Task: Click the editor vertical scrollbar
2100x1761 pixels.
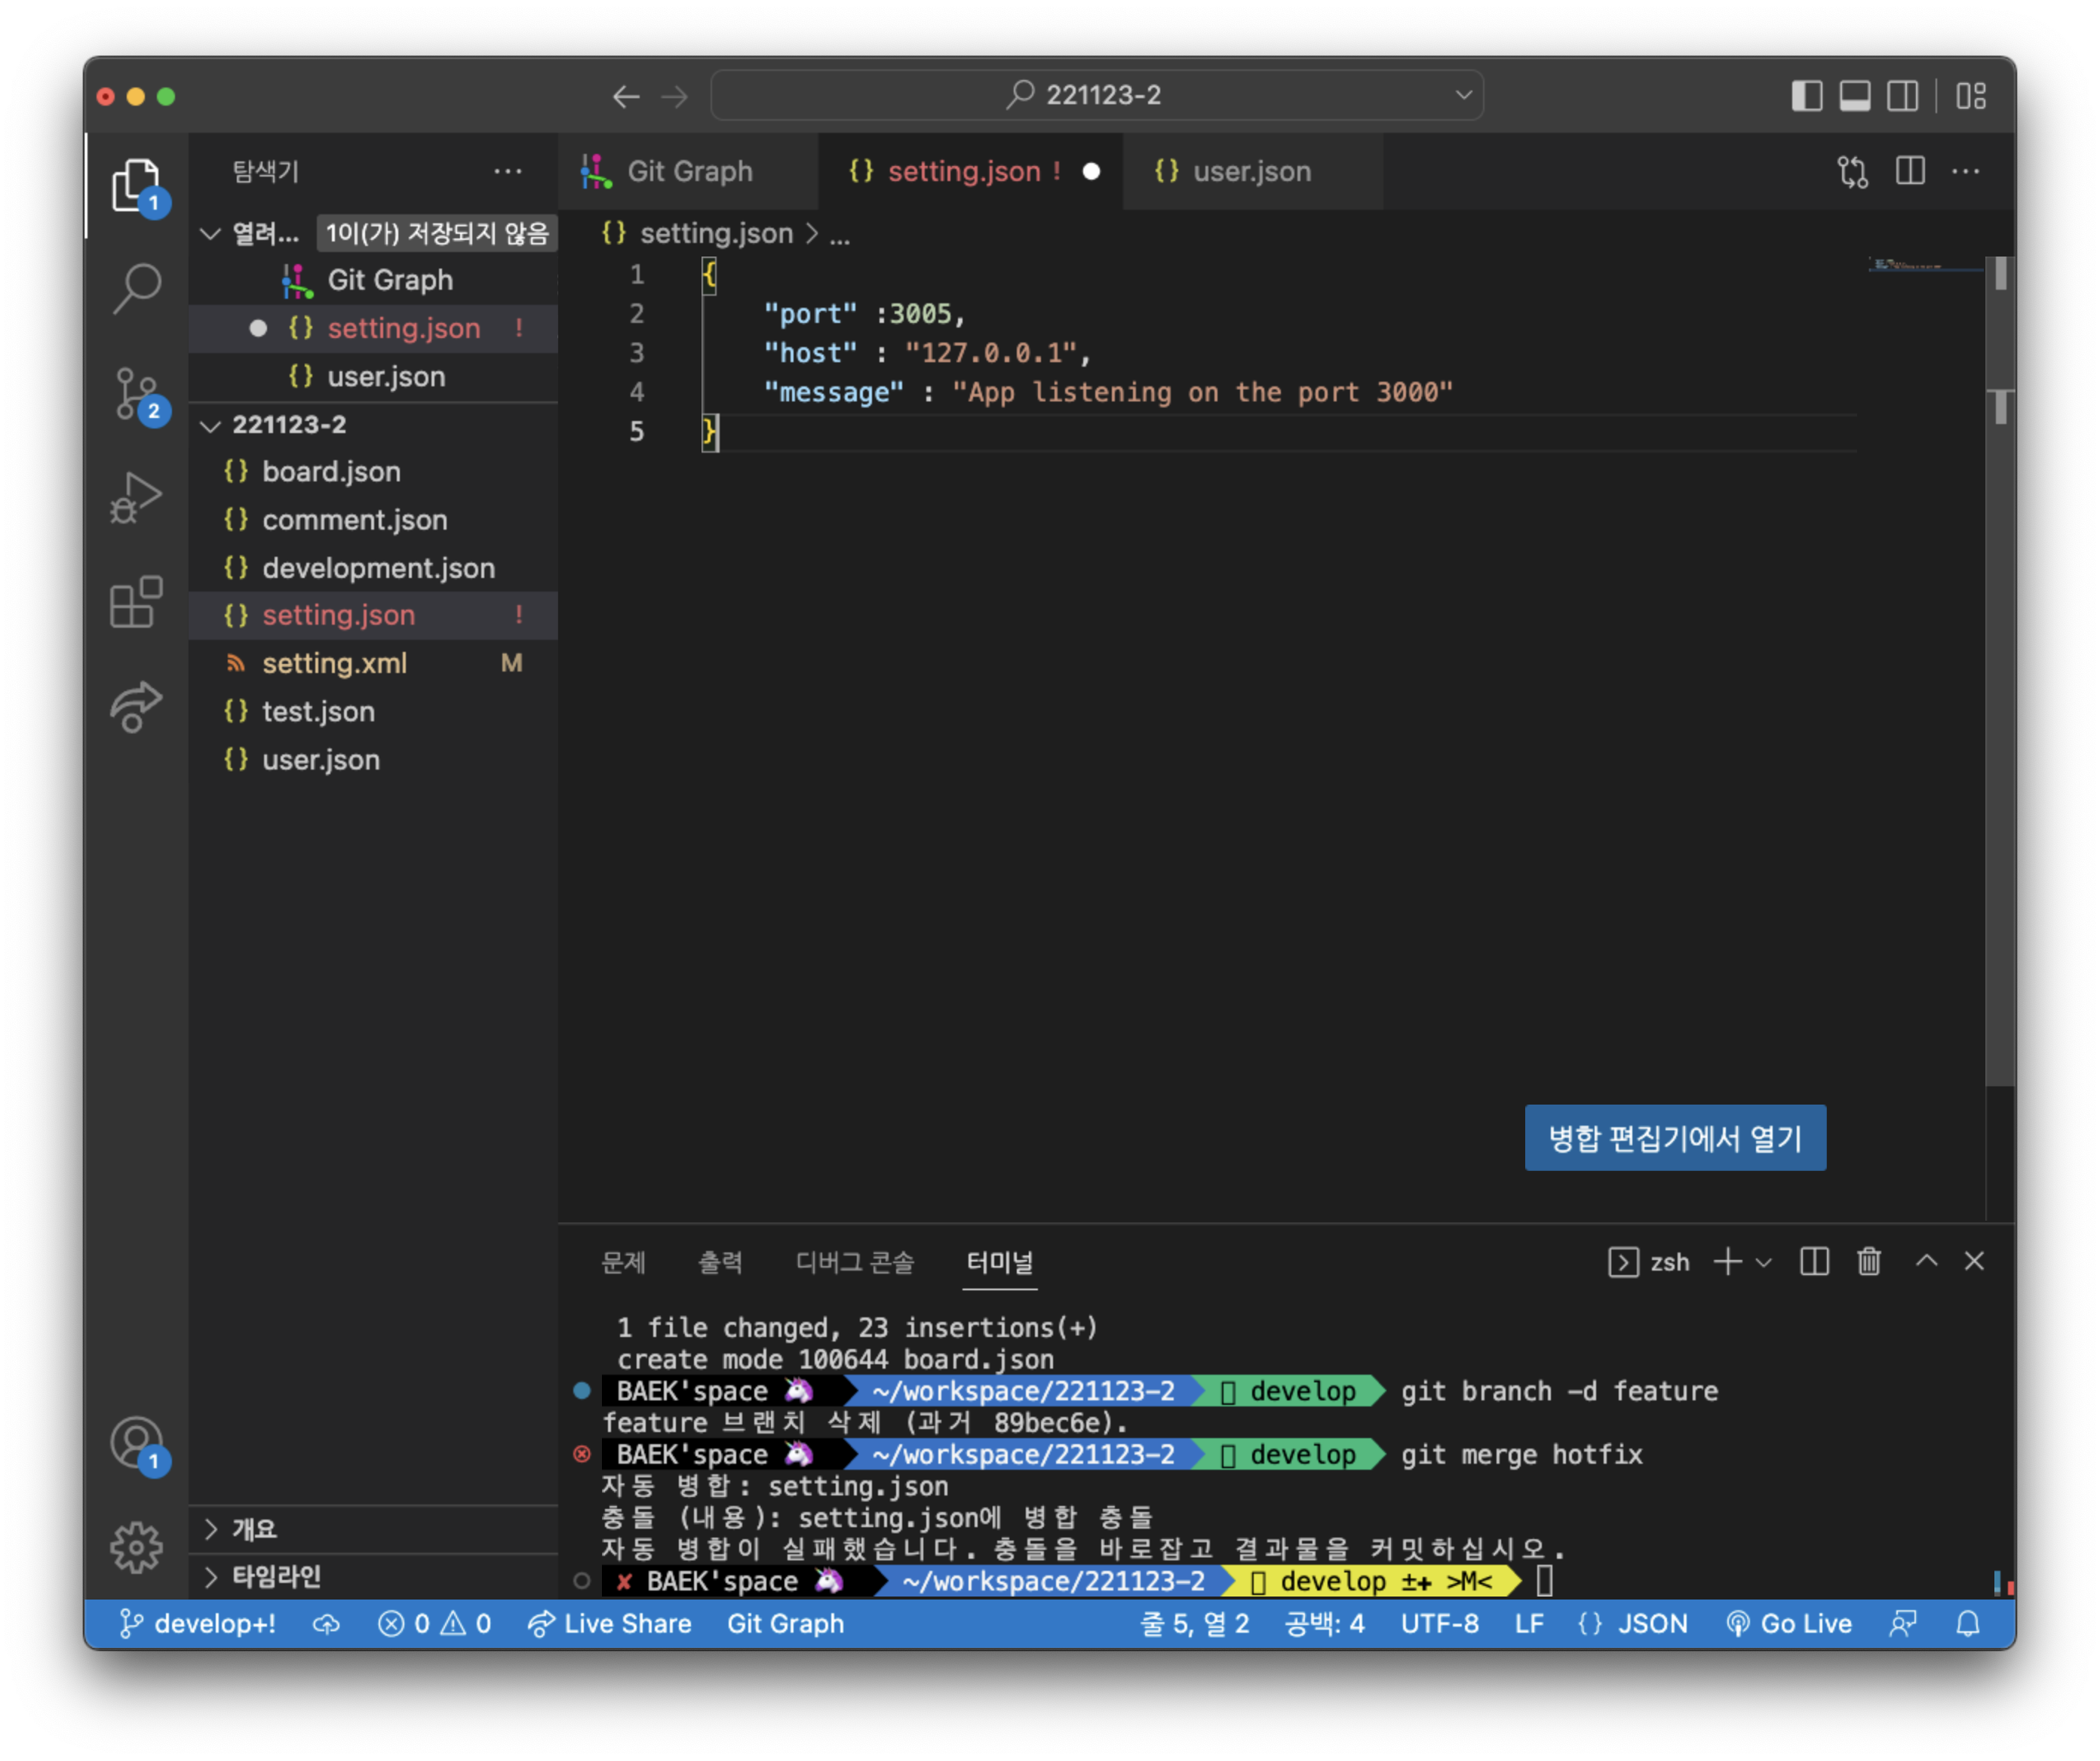Action: (1999, 700)
